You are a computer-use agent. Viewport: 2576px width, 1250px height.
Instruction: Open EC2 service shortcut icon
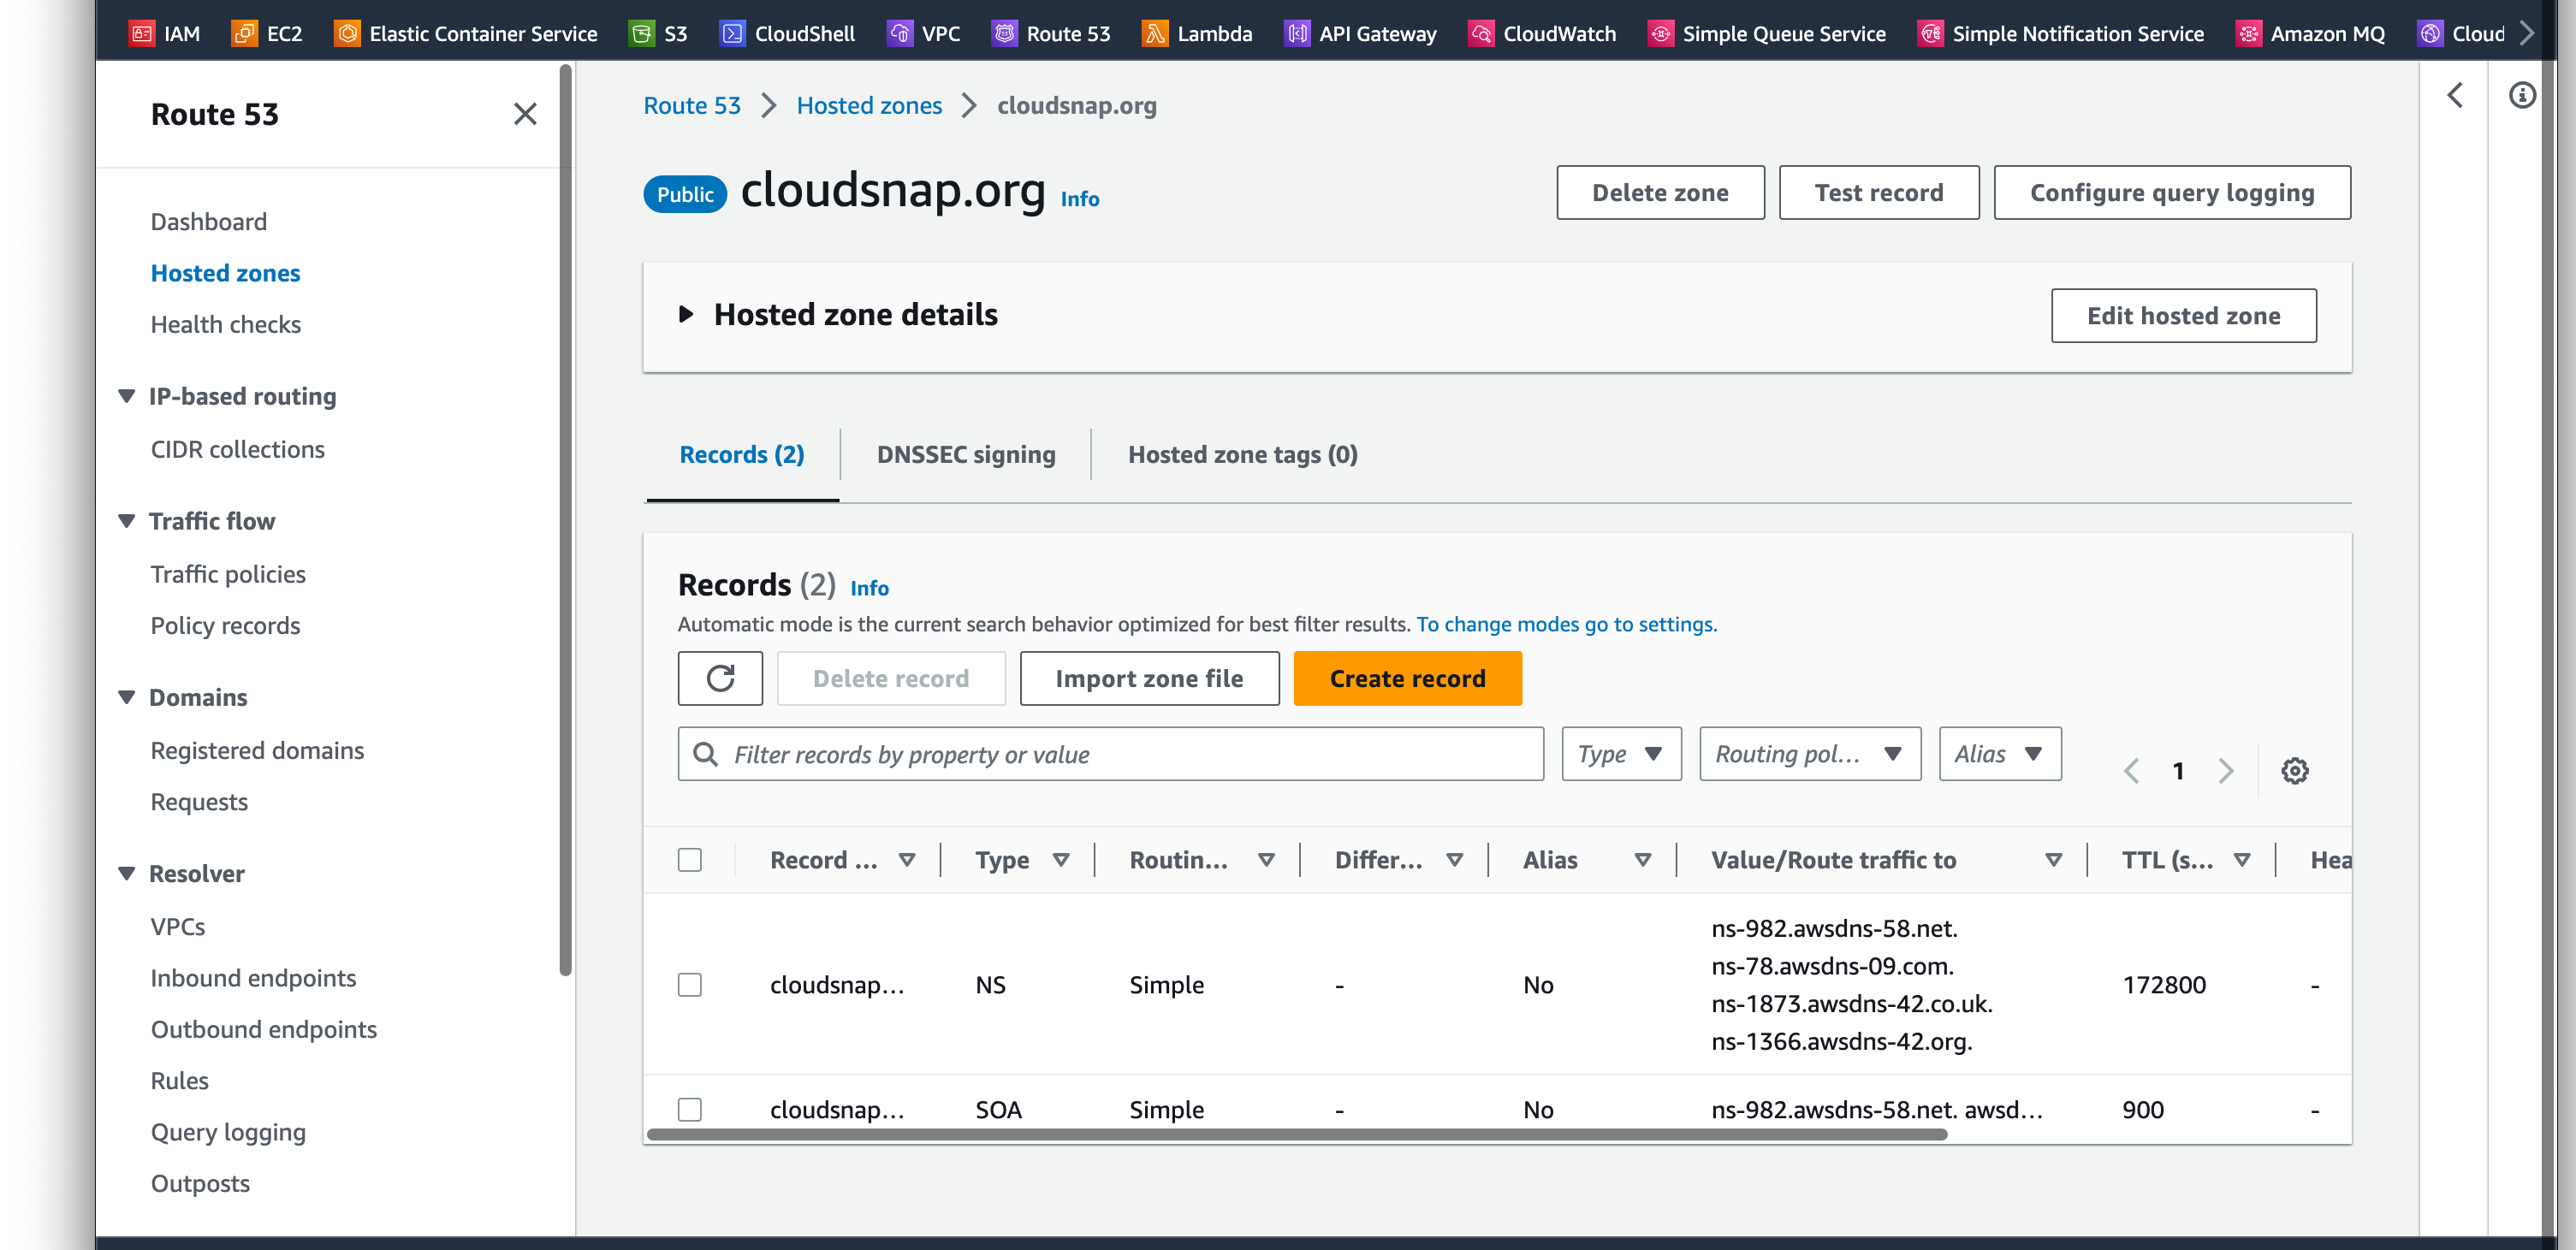[244, 33]
